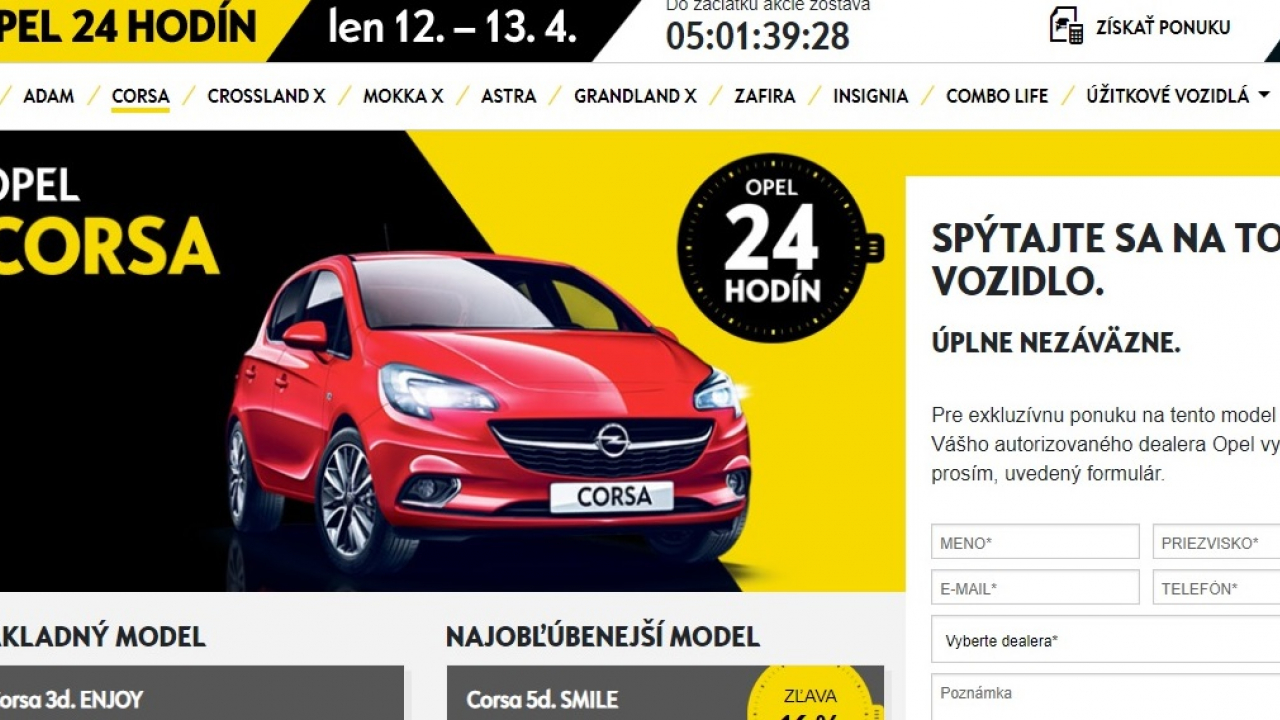Open GRANDLAND X model page
1280x720 pixels.
tap(635, 96)
